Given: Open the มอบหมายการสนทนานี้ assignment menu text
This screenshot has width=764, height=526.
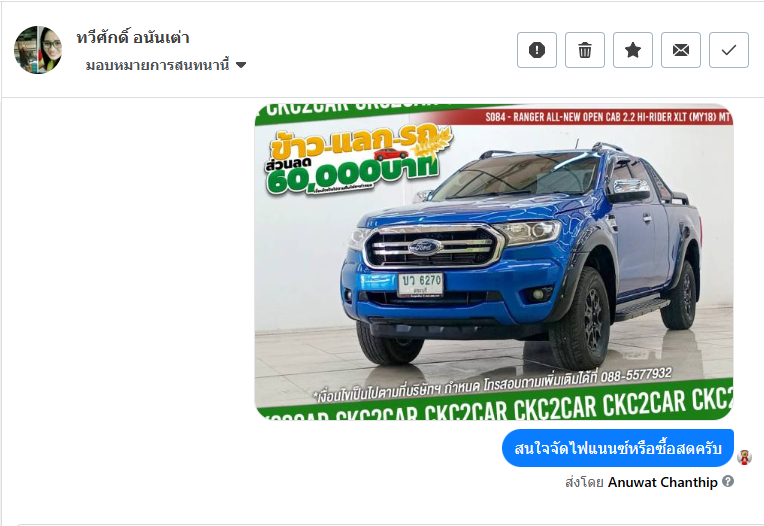Looking at the screenshot, I should point(157,65).
